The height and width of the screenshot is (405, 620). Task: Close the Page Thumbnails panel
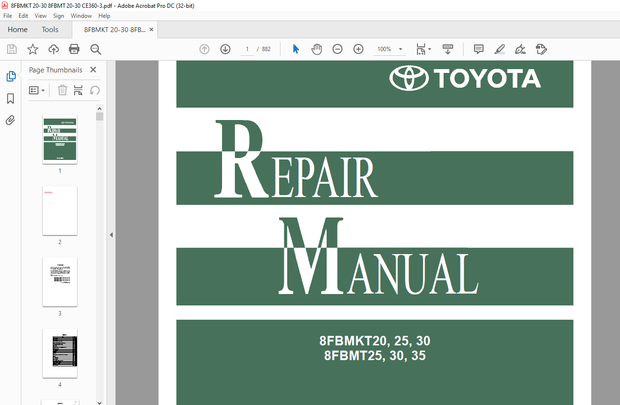tap(93, 70)
